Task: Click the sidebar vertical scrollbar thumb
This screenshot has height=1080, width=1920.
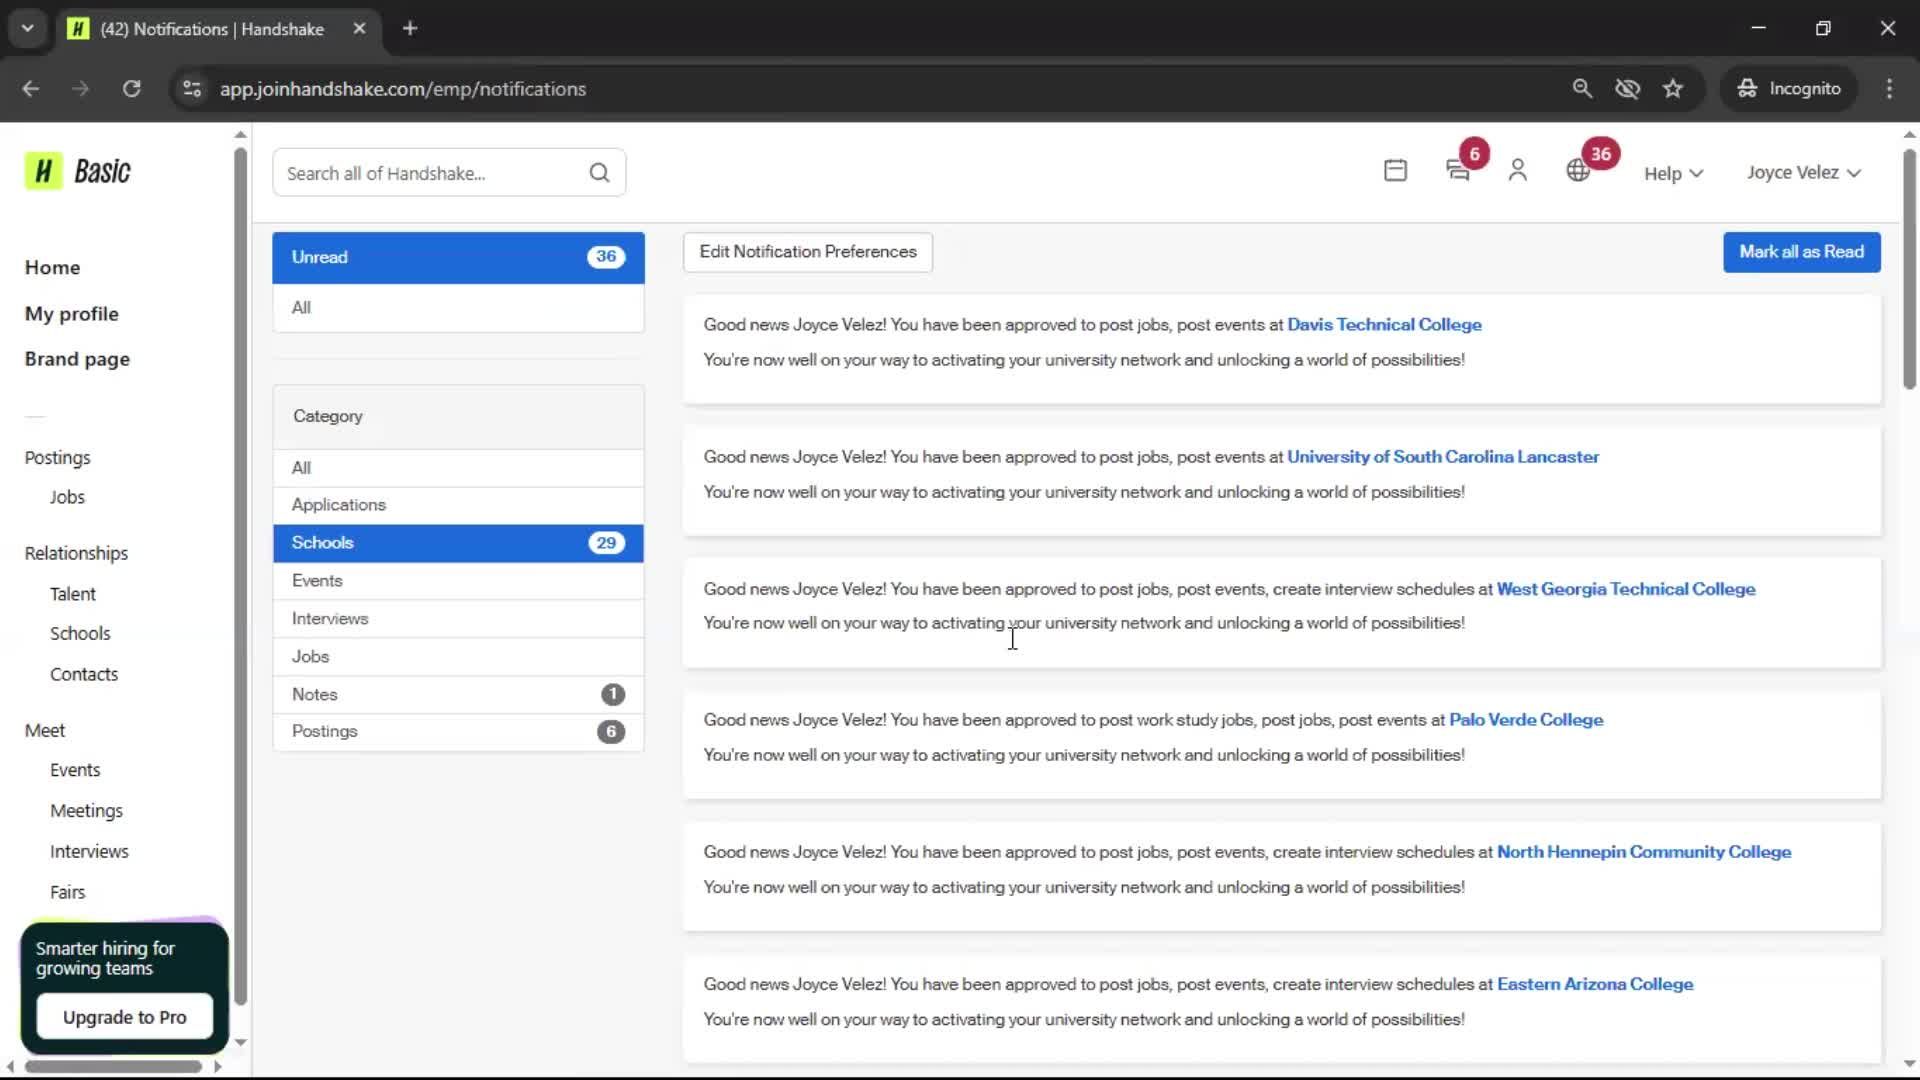Action: pyautogui.click(x=240, y=575)
